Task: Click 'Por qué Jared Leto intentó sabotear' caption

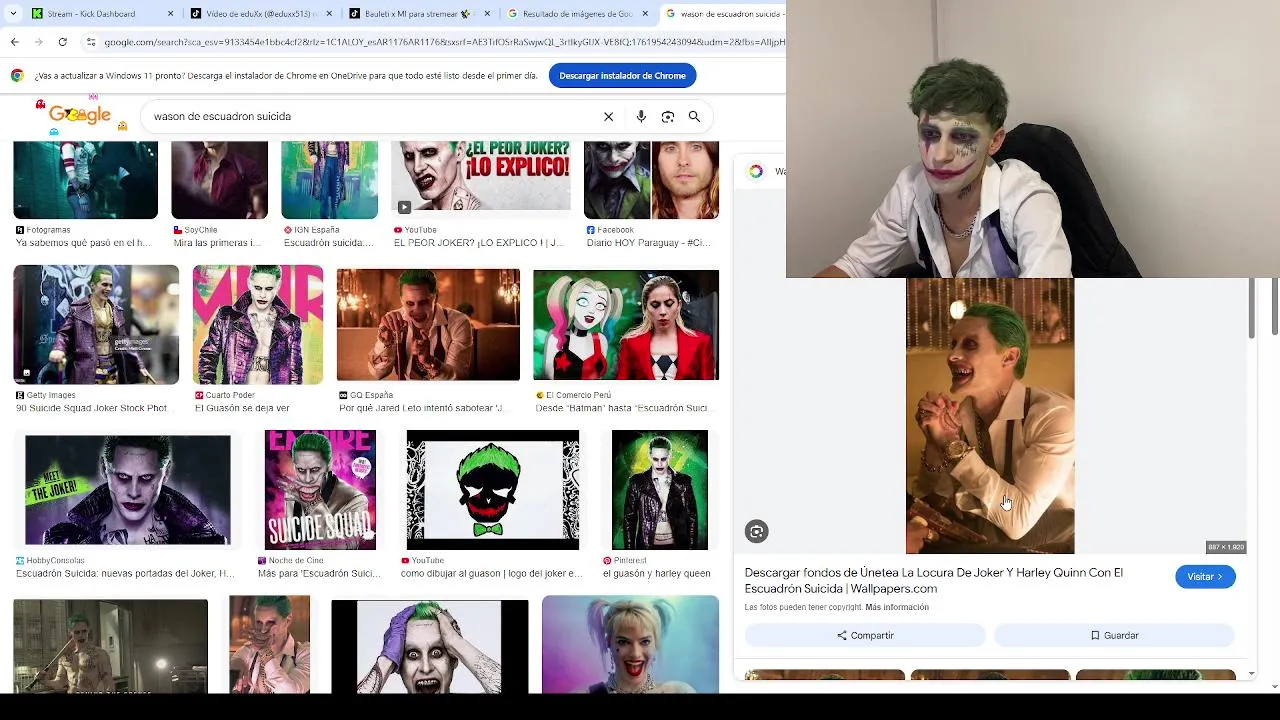Action: pos(426,408)
